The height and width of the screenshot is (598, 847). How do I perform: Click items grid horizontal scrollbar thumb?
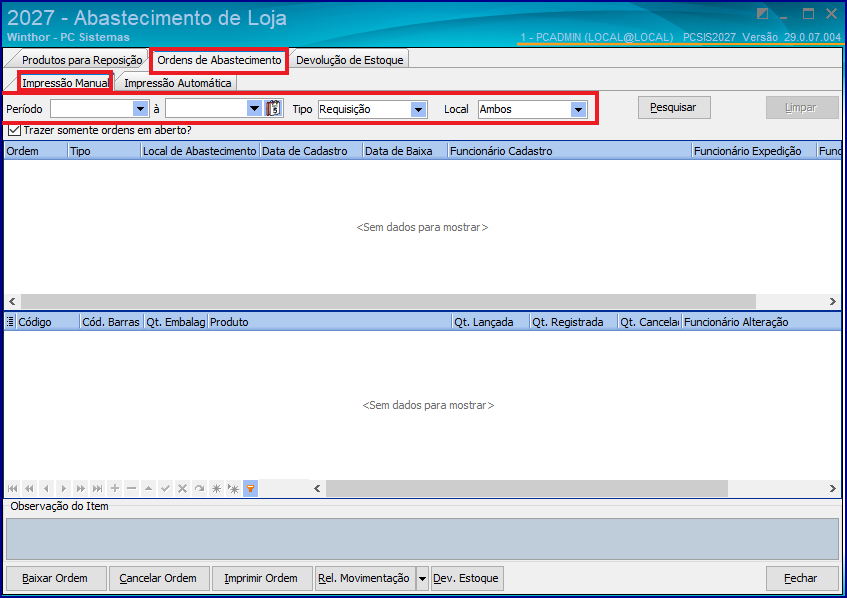click(x=527, y=488)
